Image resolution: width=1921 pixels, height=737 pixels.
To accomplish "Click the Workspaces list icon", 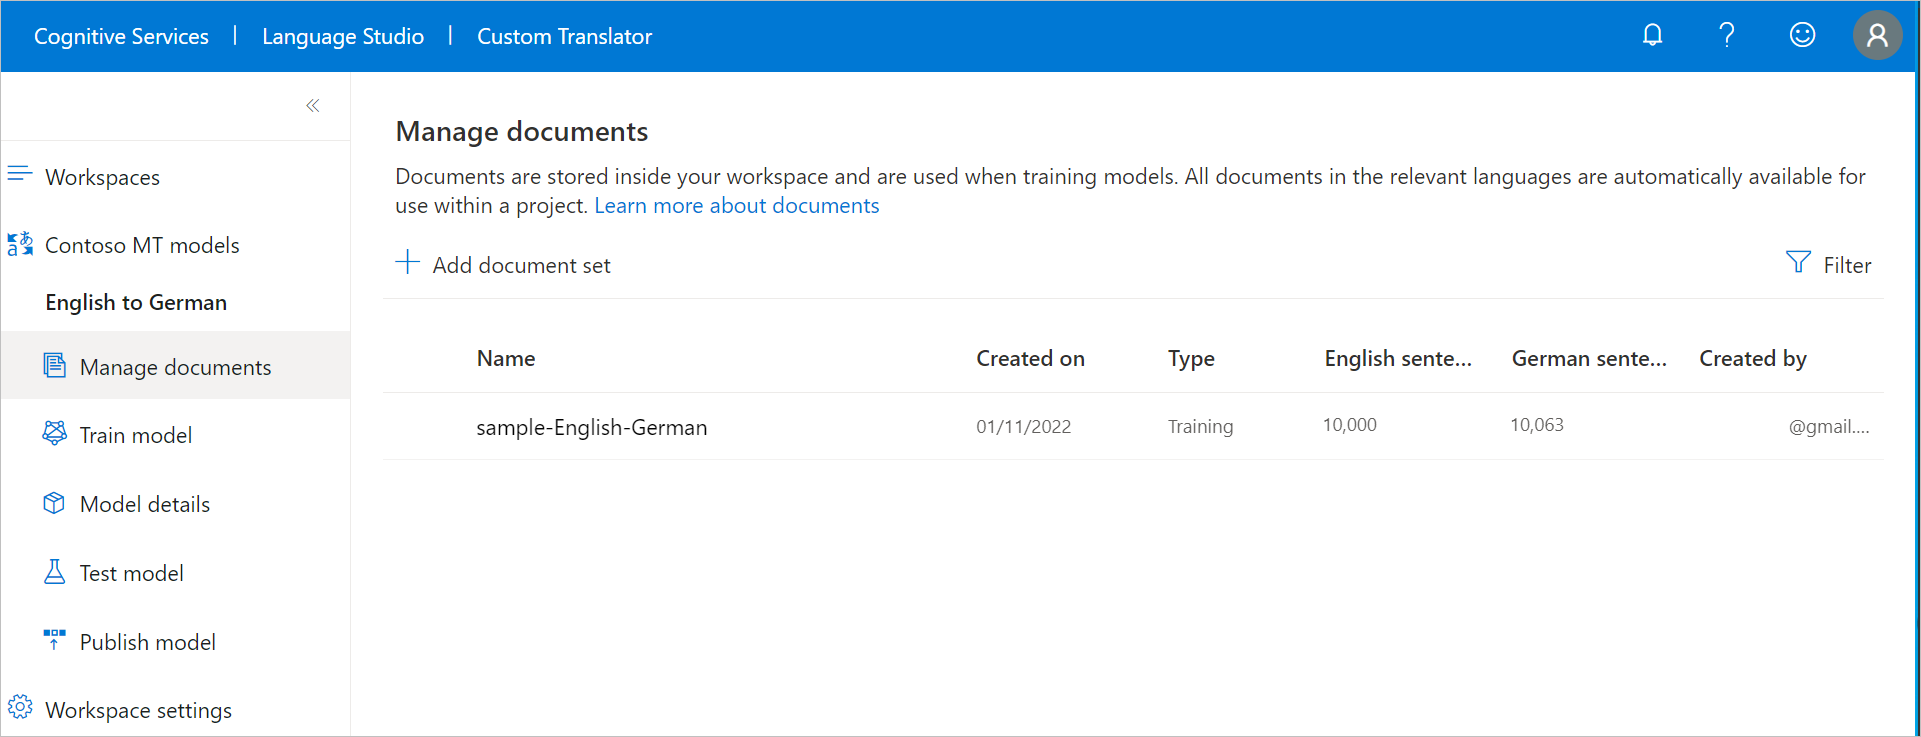I will tap(20, 174).
